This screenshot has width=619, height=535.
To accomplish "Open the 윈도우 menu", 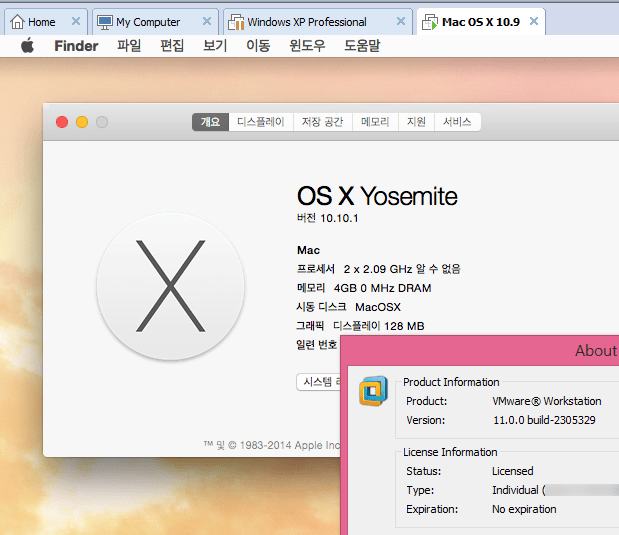I will (307, 46).
